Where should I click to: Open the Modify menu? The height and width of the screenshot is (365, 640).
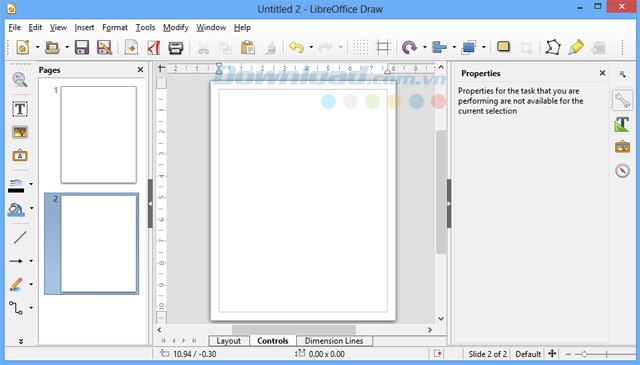(176, 27)
